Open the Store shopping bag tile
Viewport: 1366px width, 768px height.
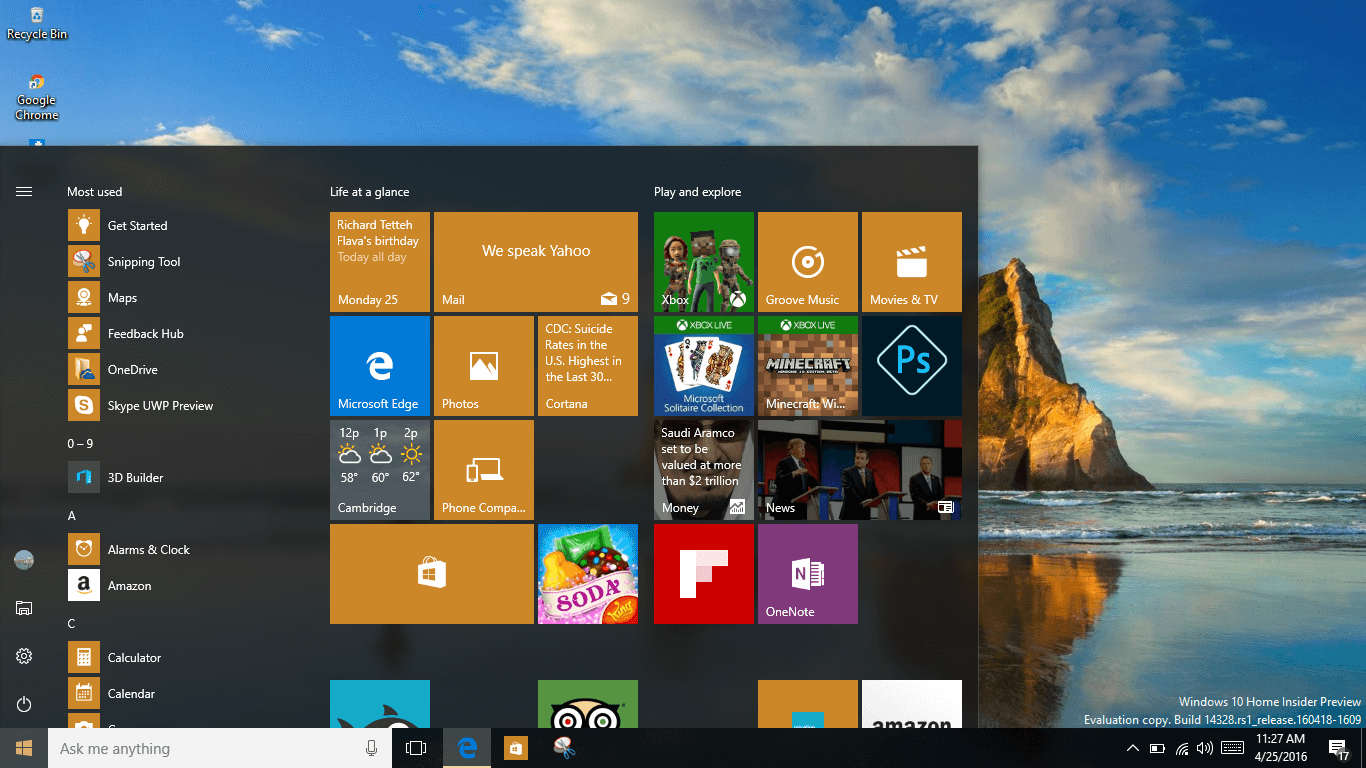tap(432, 574)
